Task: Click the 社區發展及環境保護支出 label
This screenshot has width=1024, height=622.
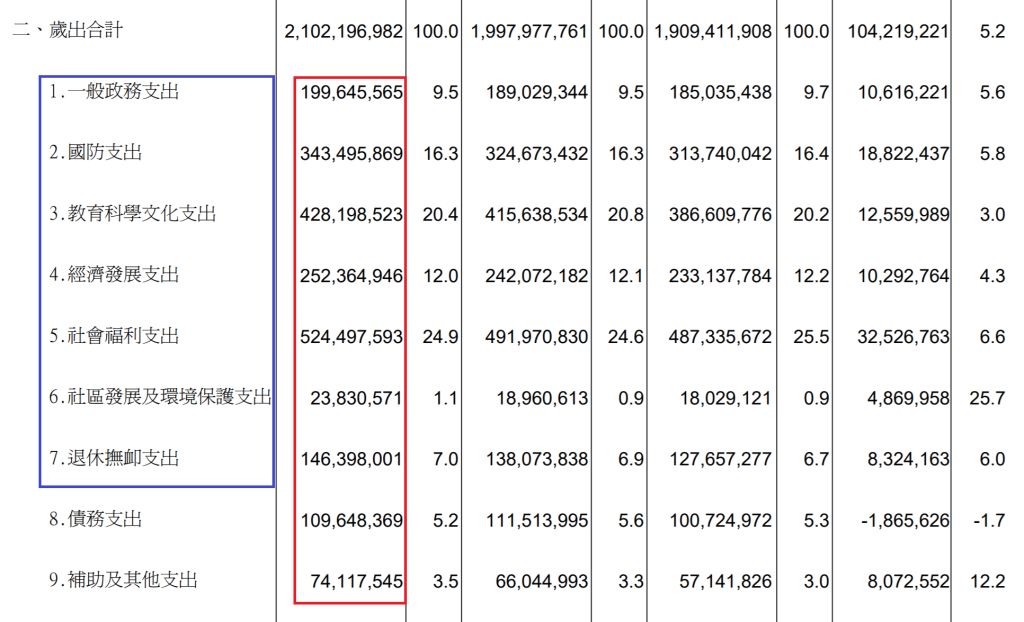Action: [160, 398]
